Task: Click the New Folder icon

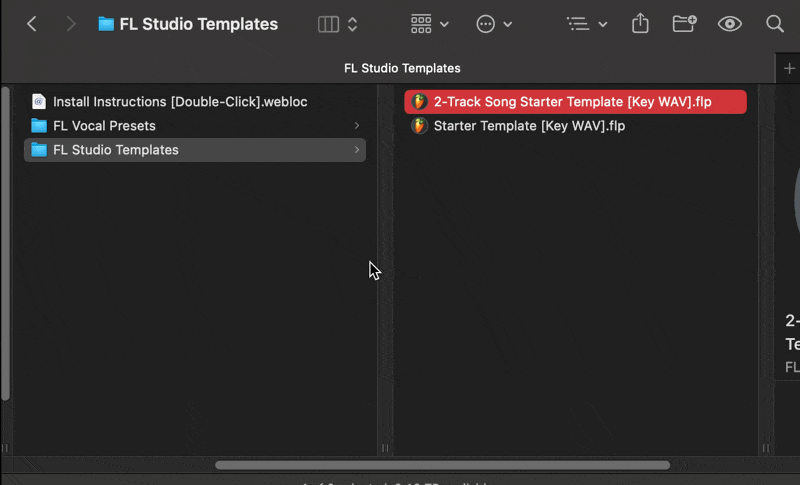Action: pyautogui.click(x=684, y=24)
